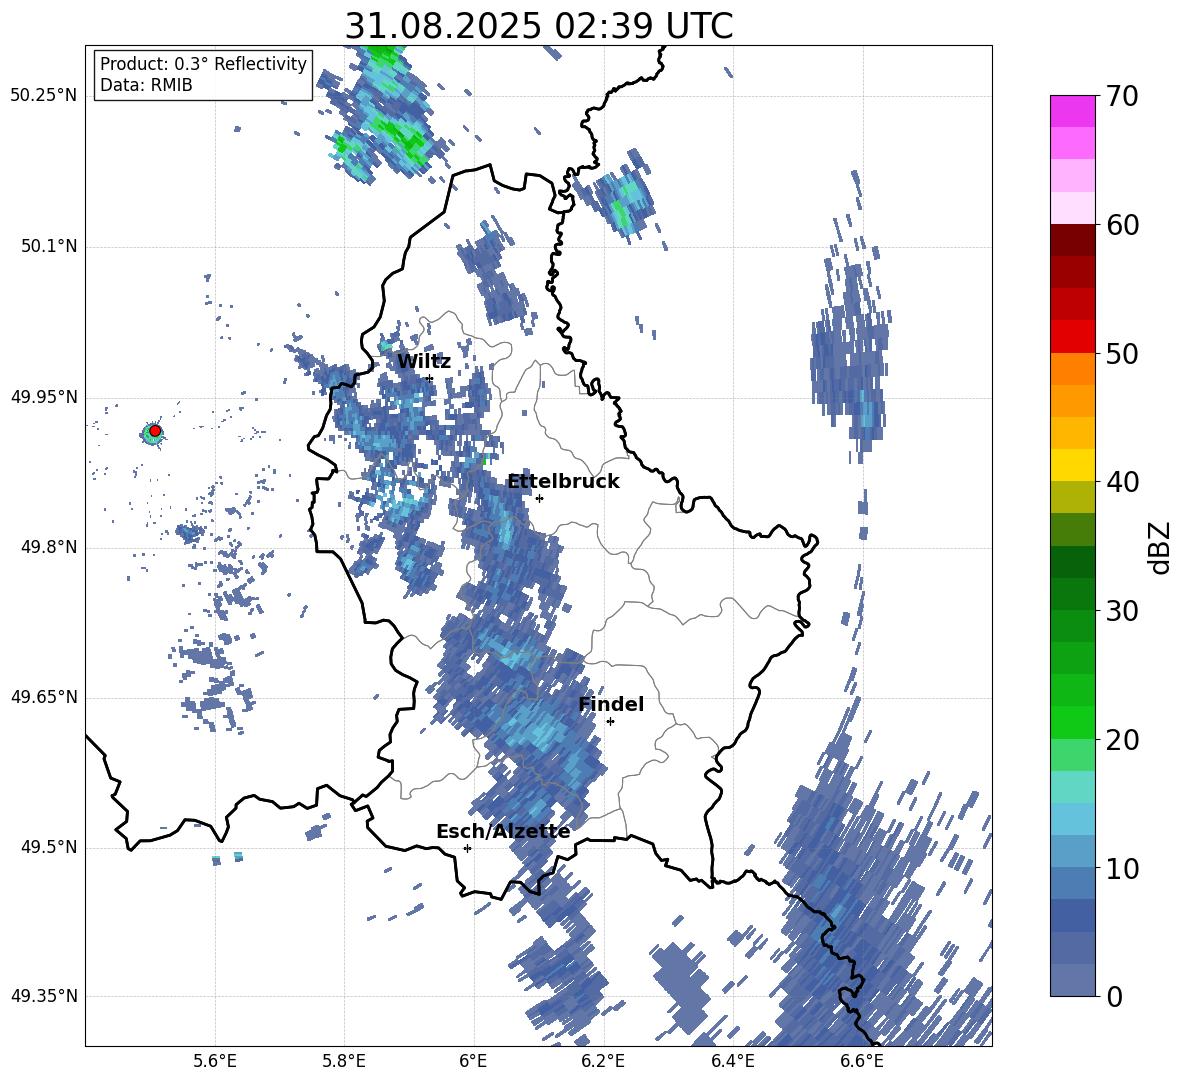Click the latitude label 50.1°N
The image size is (1184, 1081).
click(49, 247)
